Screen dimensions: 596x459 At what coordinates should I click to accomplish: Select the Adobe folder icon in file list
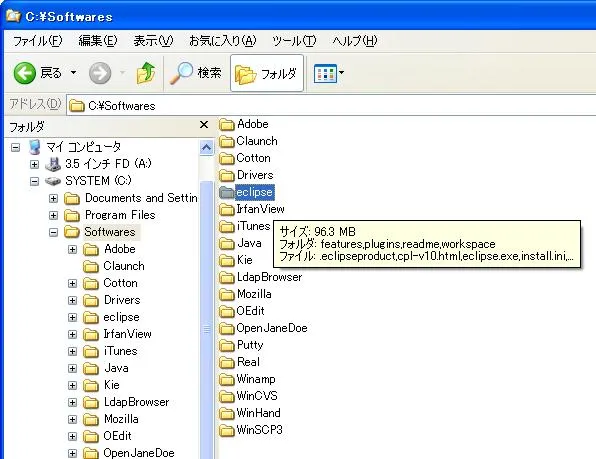(x=227, y=124)
